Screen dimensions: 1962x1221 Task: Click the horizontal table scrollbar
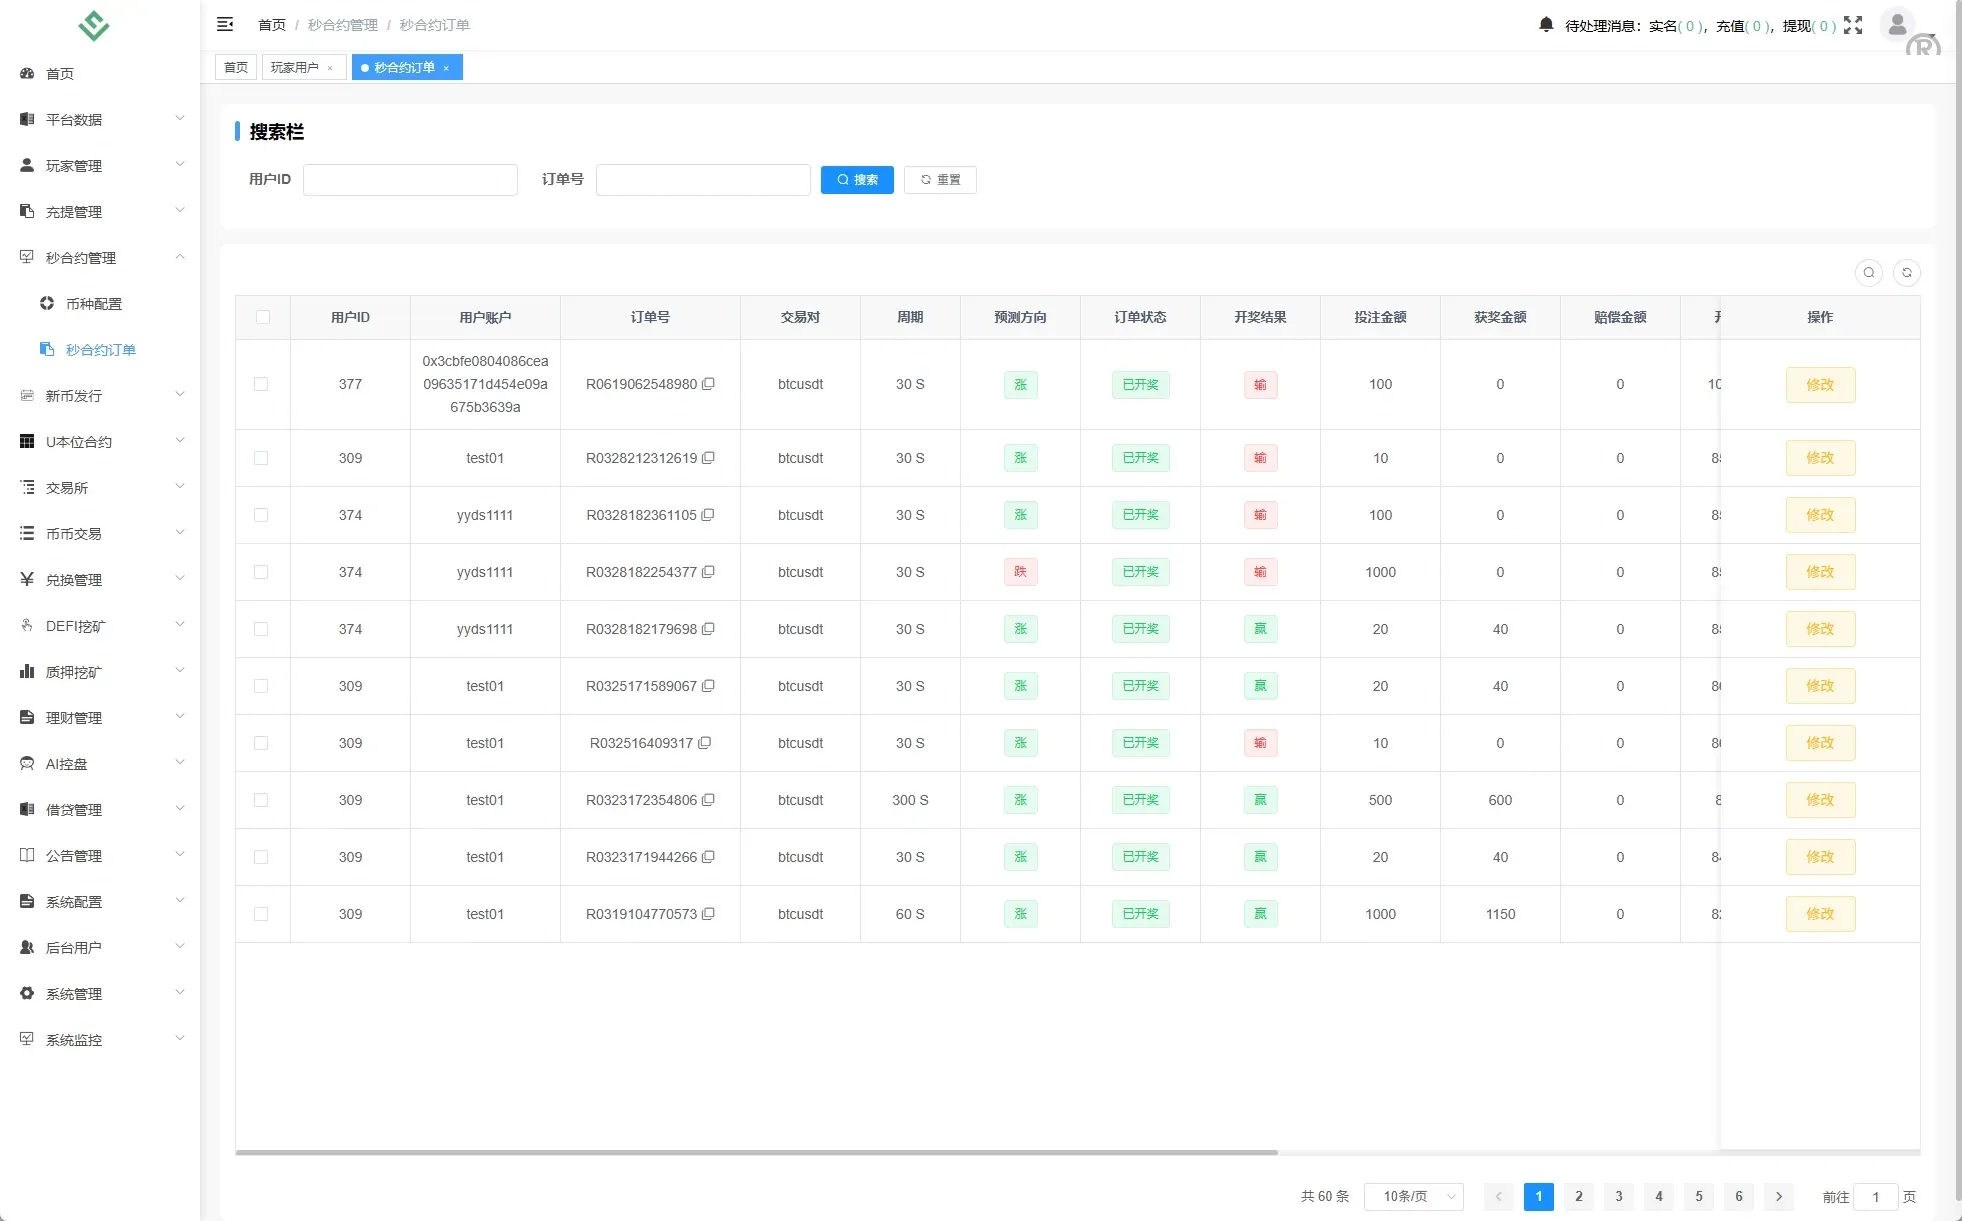(756, 1152)
